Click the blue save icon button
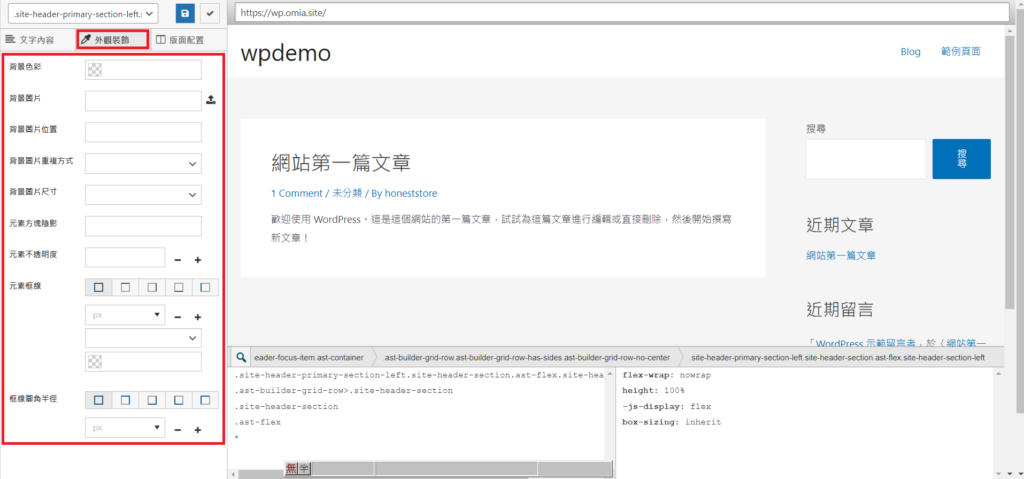The image size is (1024, 479). point(185,13)
